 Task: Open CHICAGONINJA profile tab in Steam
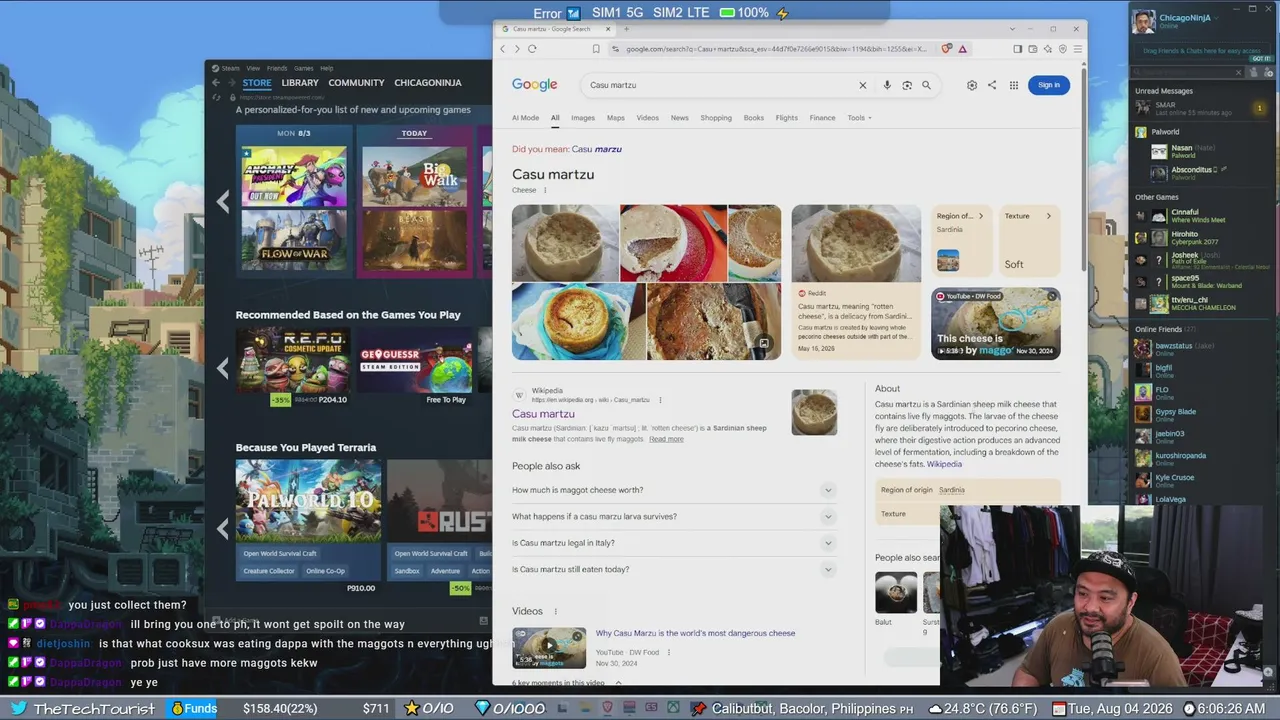coord(428,83)
